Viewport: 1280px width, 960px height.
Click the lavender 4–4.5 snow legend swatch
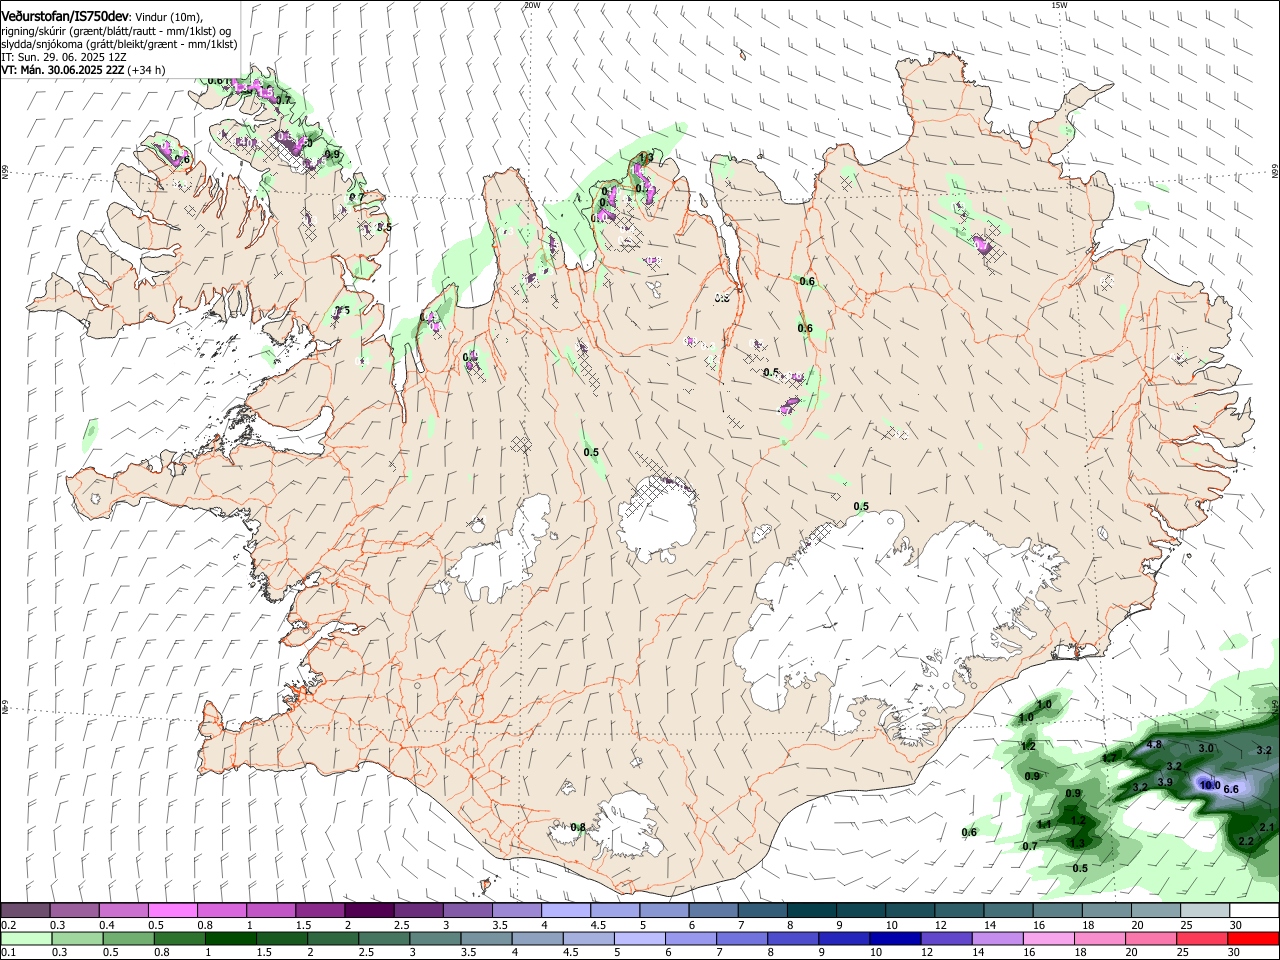566,910
